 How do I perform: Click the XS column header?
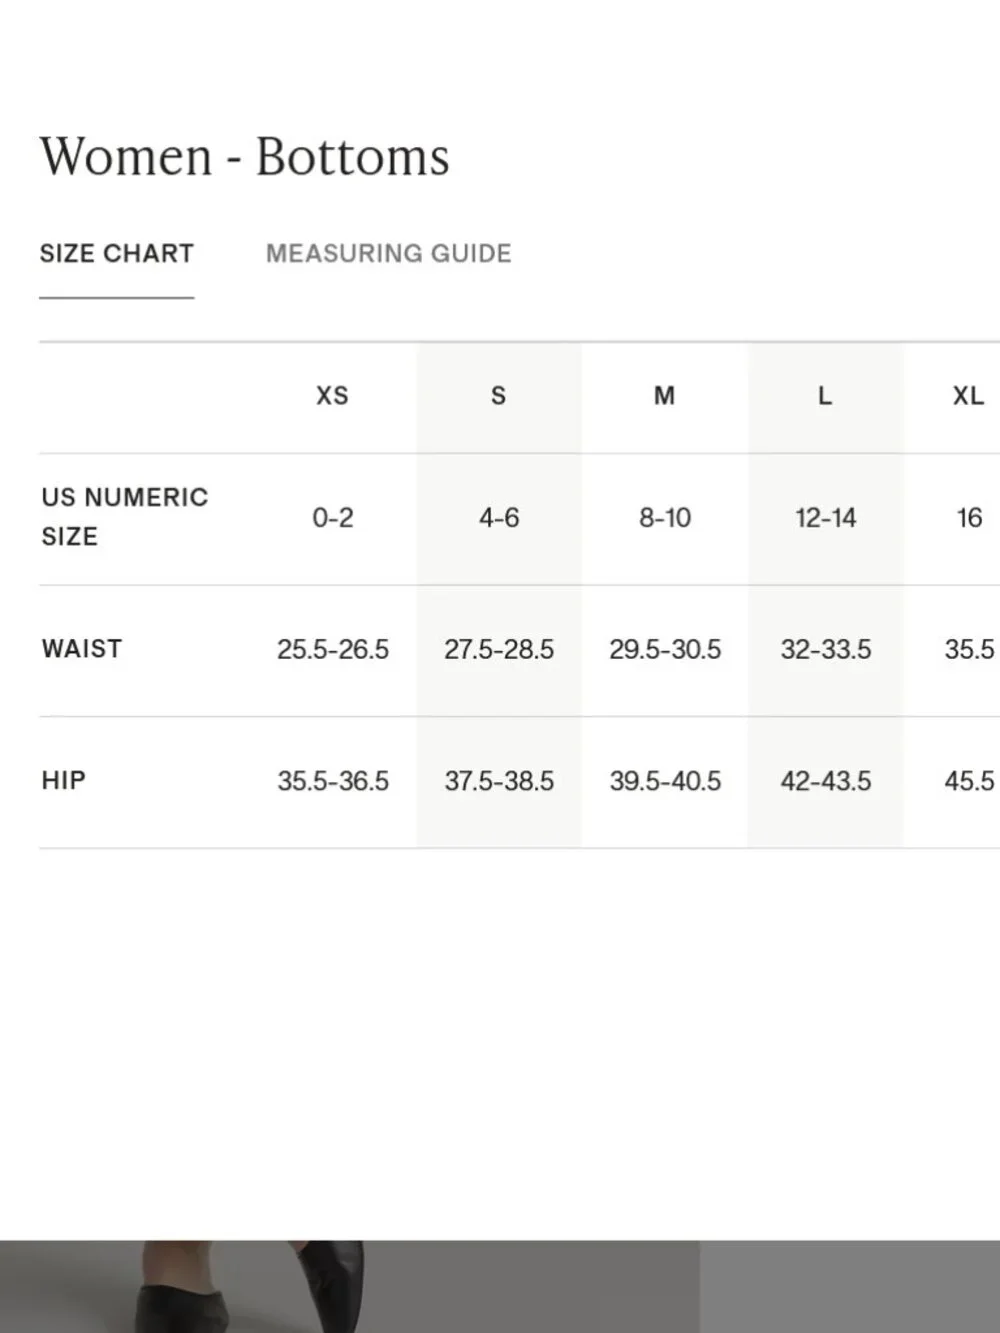333,396
